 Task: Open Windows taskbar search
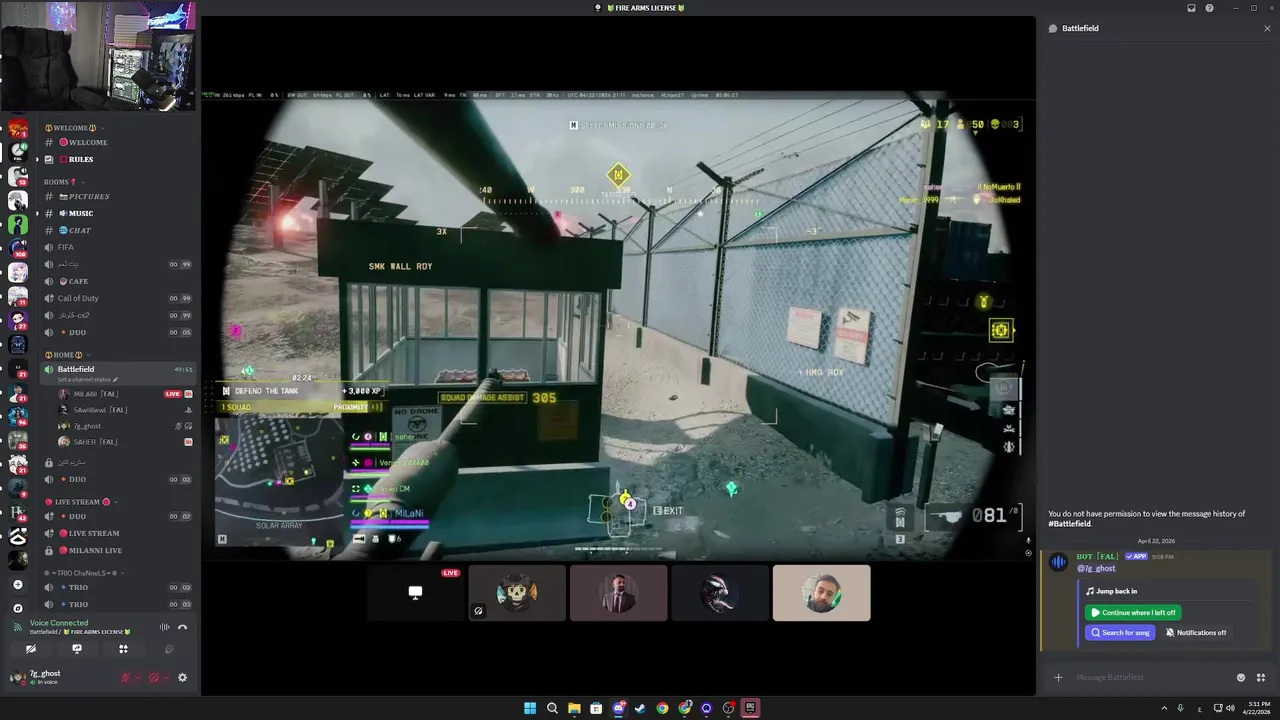coord(552,708)
